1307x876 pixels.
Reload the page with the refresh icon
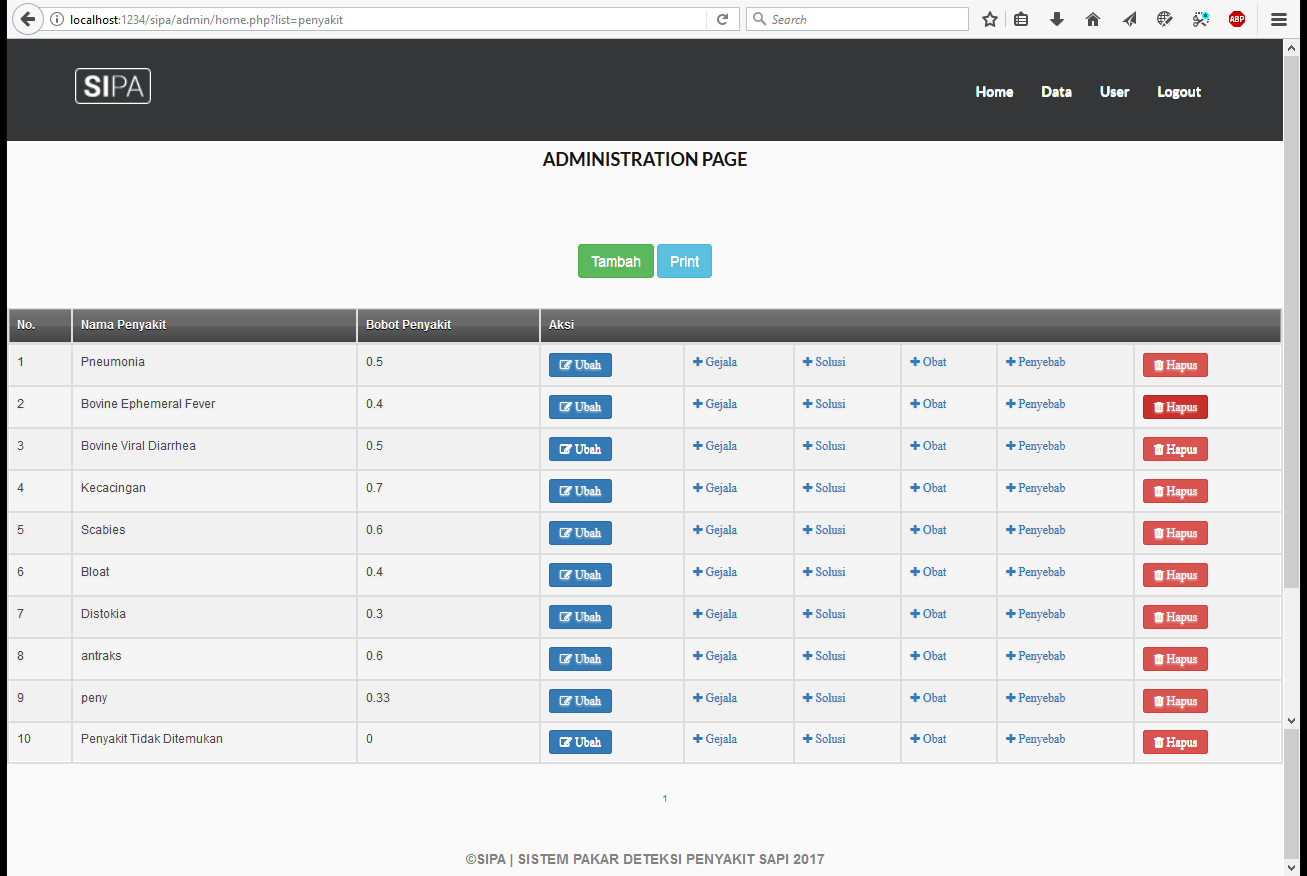pyautogui.click(x=722, y=19)
